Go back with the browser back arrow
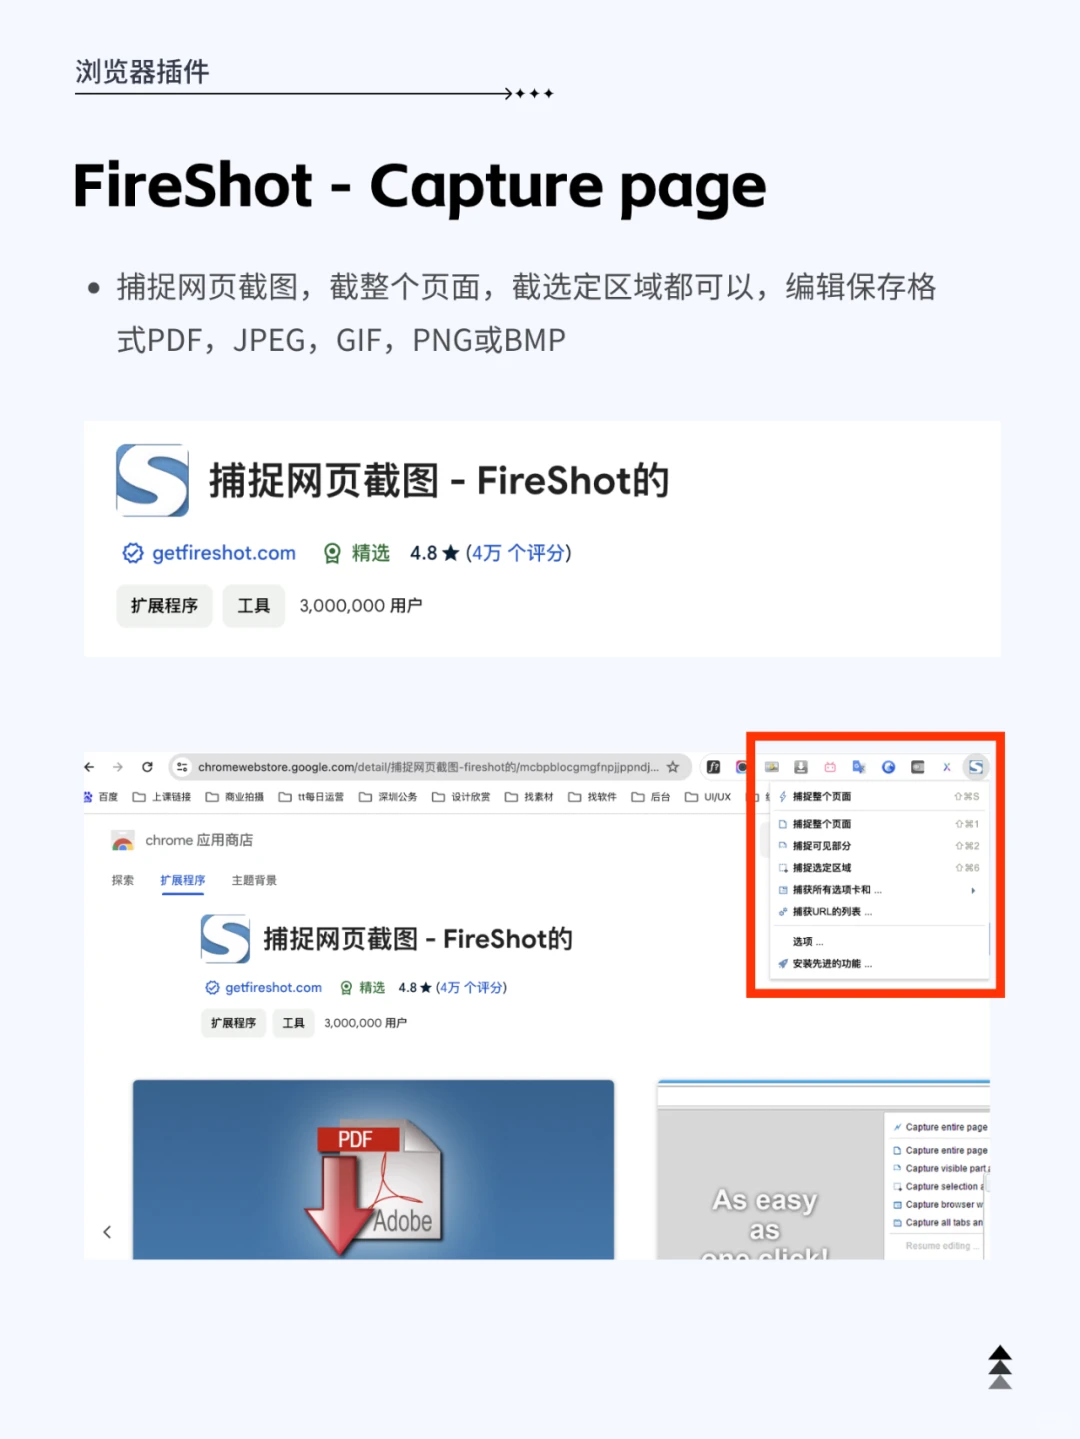The width and height of the screenshot is (1080, 1439). click(89, 767)
